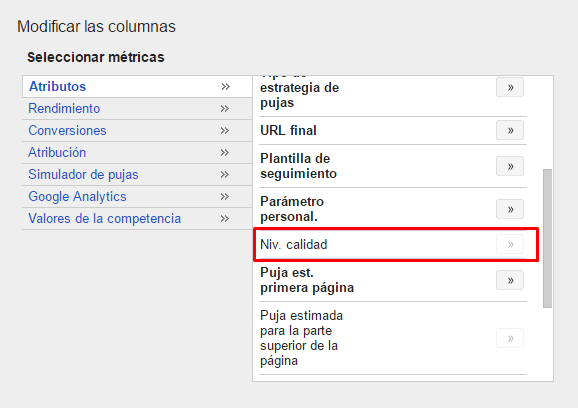Click the disabled Niv. calidad add arrow
Image resolution: width=578 pixels, height=408 pixels.
(x=510, y=244)
